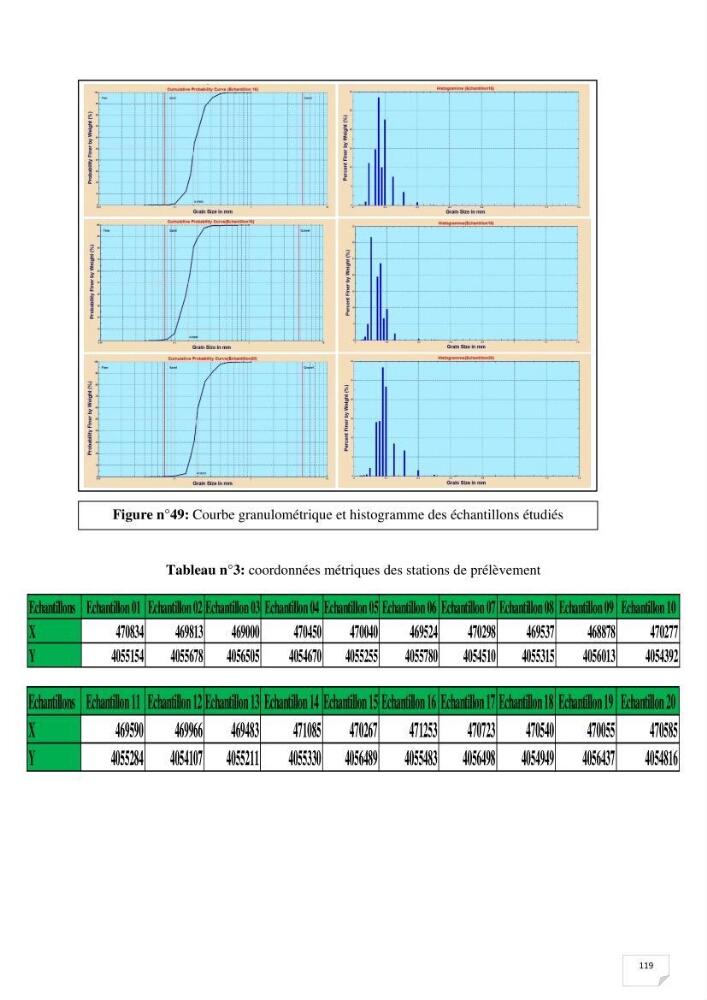This screenshot has width=707, height=1000.
Task: Select header cell Echantillon 13
Action: pos(232,702)
